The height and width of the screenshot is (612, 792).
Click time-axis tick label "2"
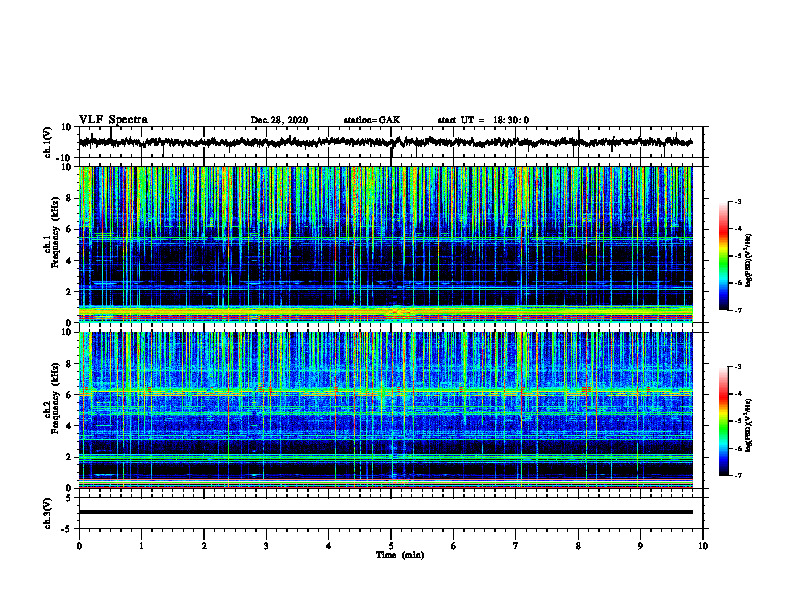click(204, 546)
